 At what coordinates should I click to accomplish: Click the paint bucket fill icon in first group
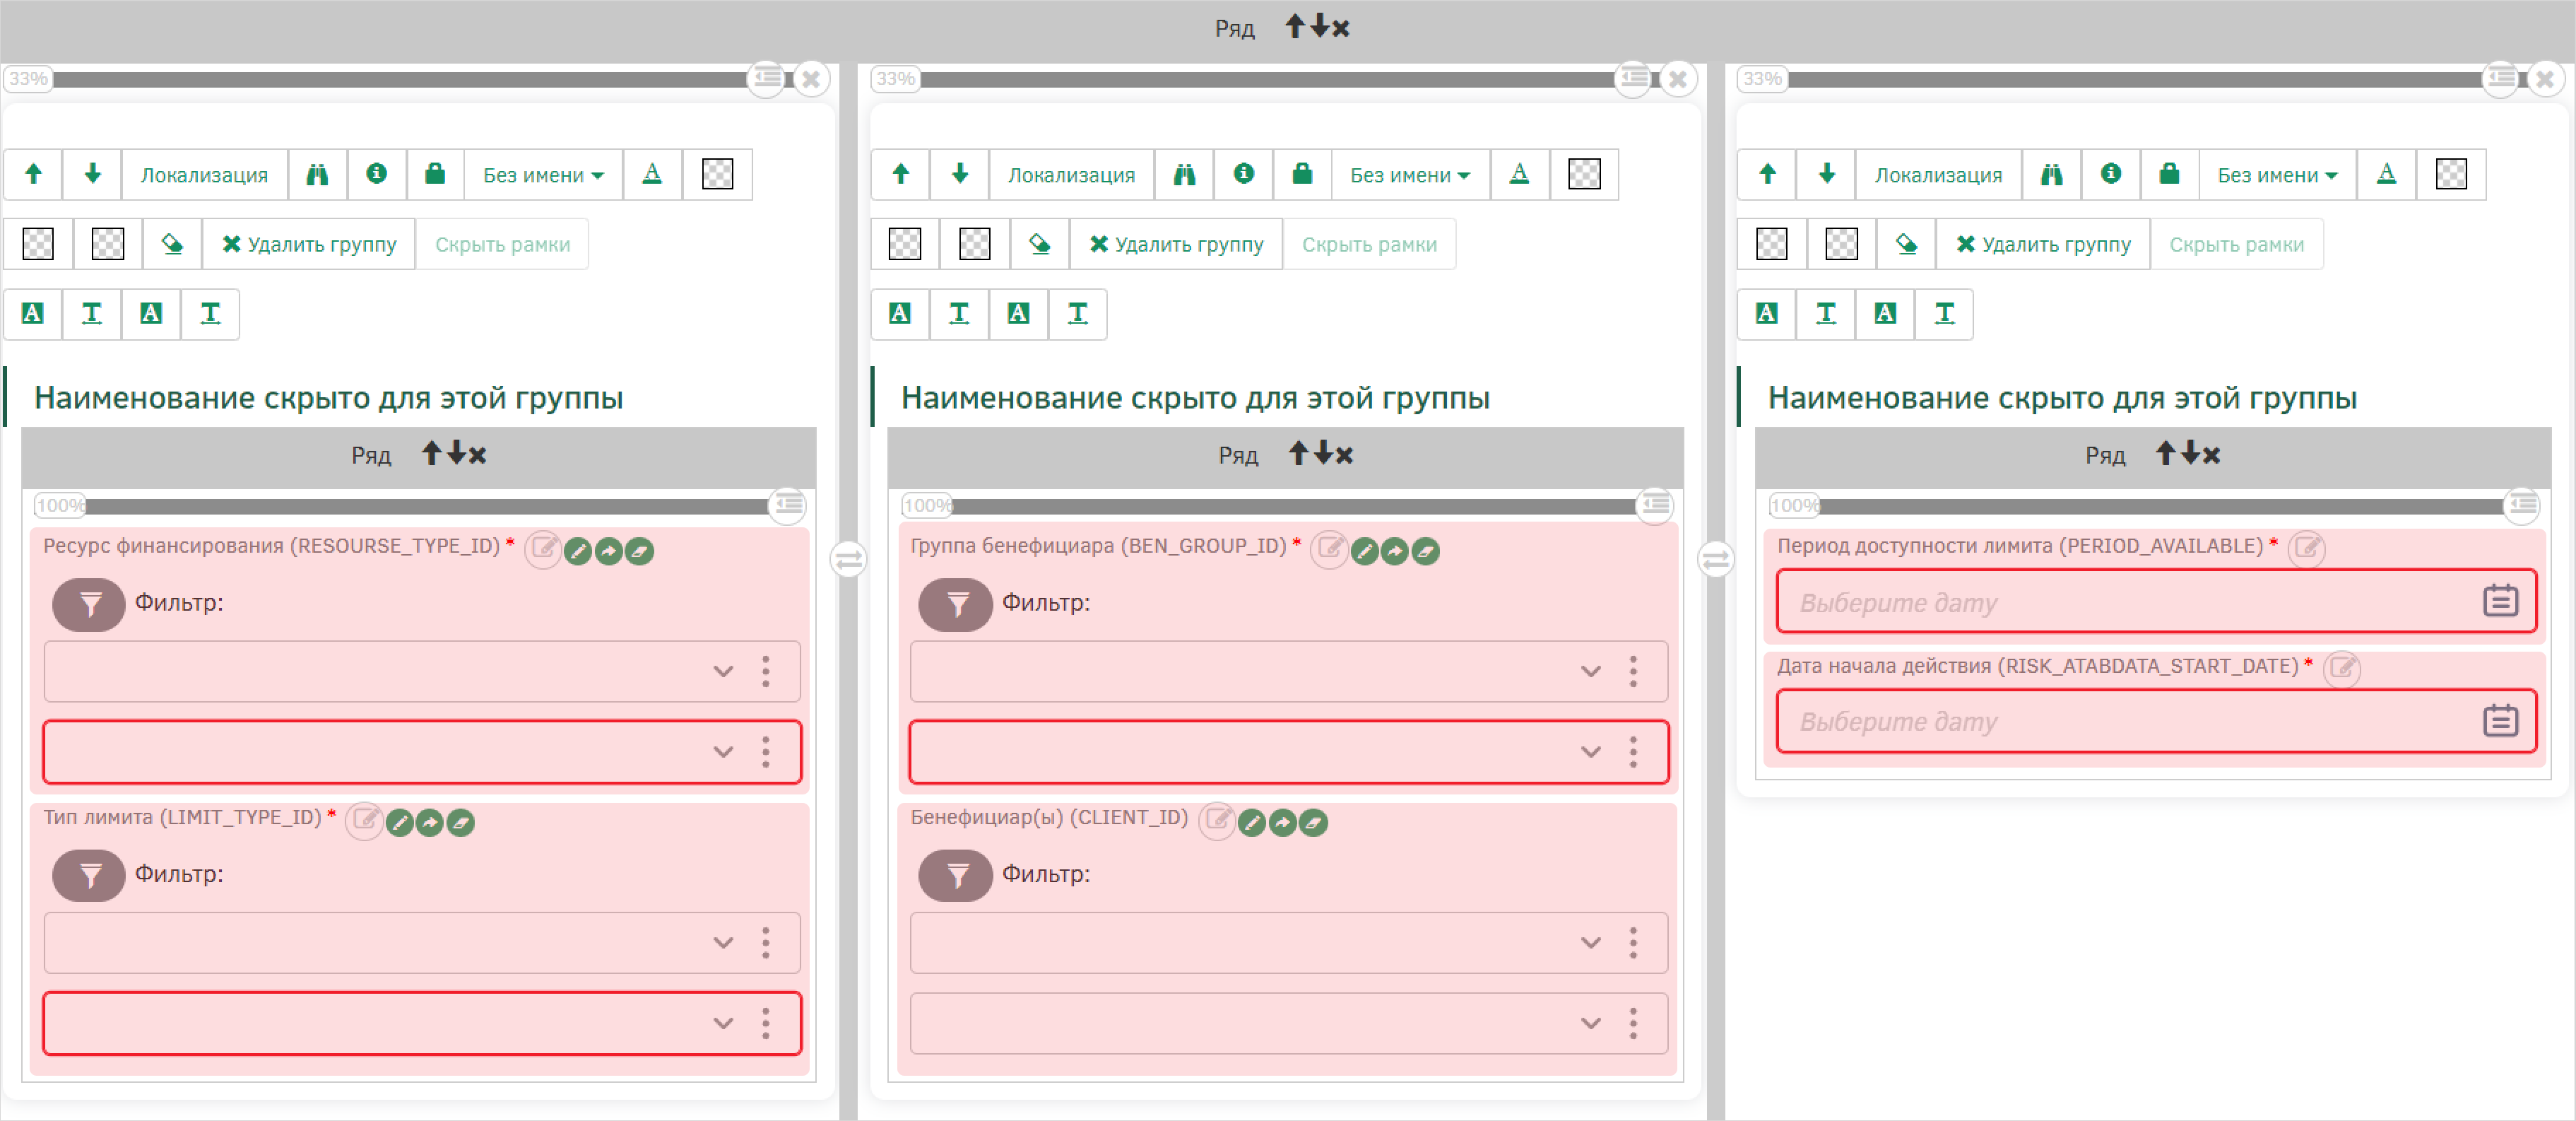(172, 244)
